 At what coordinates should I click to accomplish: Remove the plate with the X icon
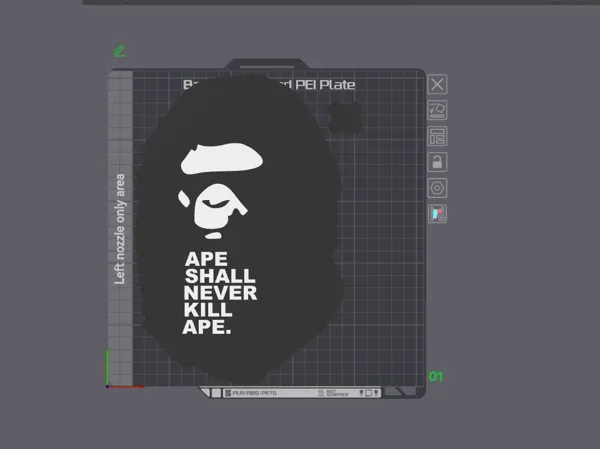437,84
